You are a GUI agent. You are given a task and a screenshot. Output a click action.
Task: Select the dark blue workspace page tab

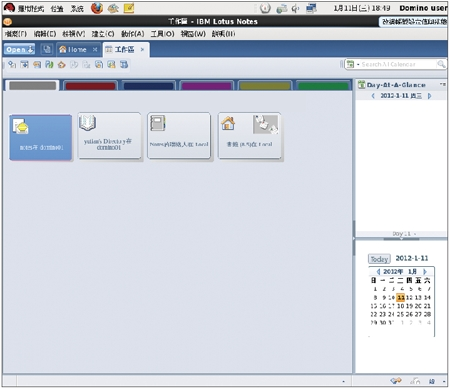pyautogui.click(x=148, y=86)
